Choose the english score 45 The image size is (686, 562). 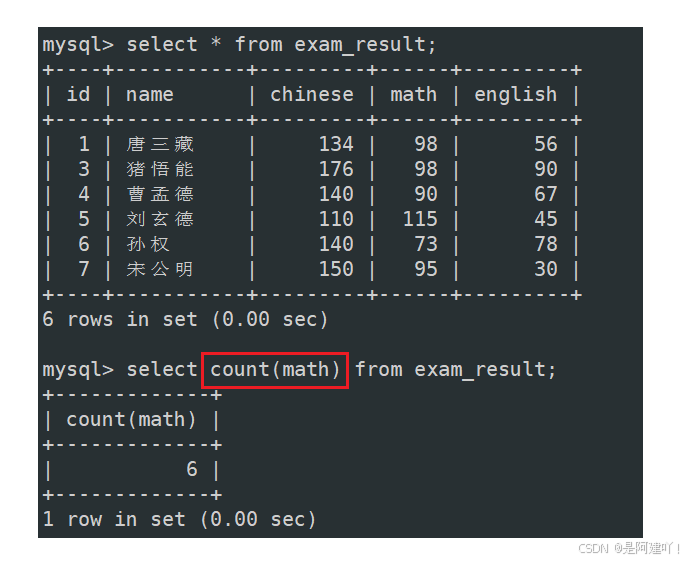[x=546, y=219]
